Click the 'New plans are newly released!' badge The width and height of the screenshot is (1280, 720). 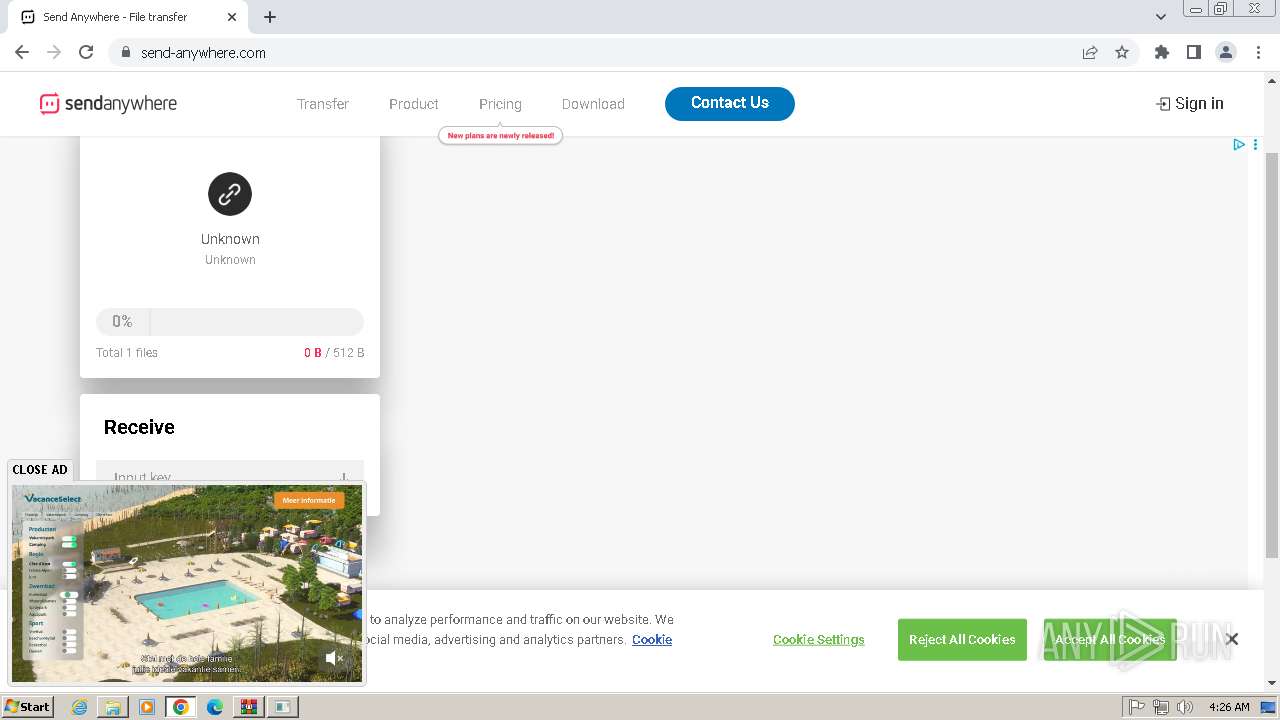click(x=500, y=135)
